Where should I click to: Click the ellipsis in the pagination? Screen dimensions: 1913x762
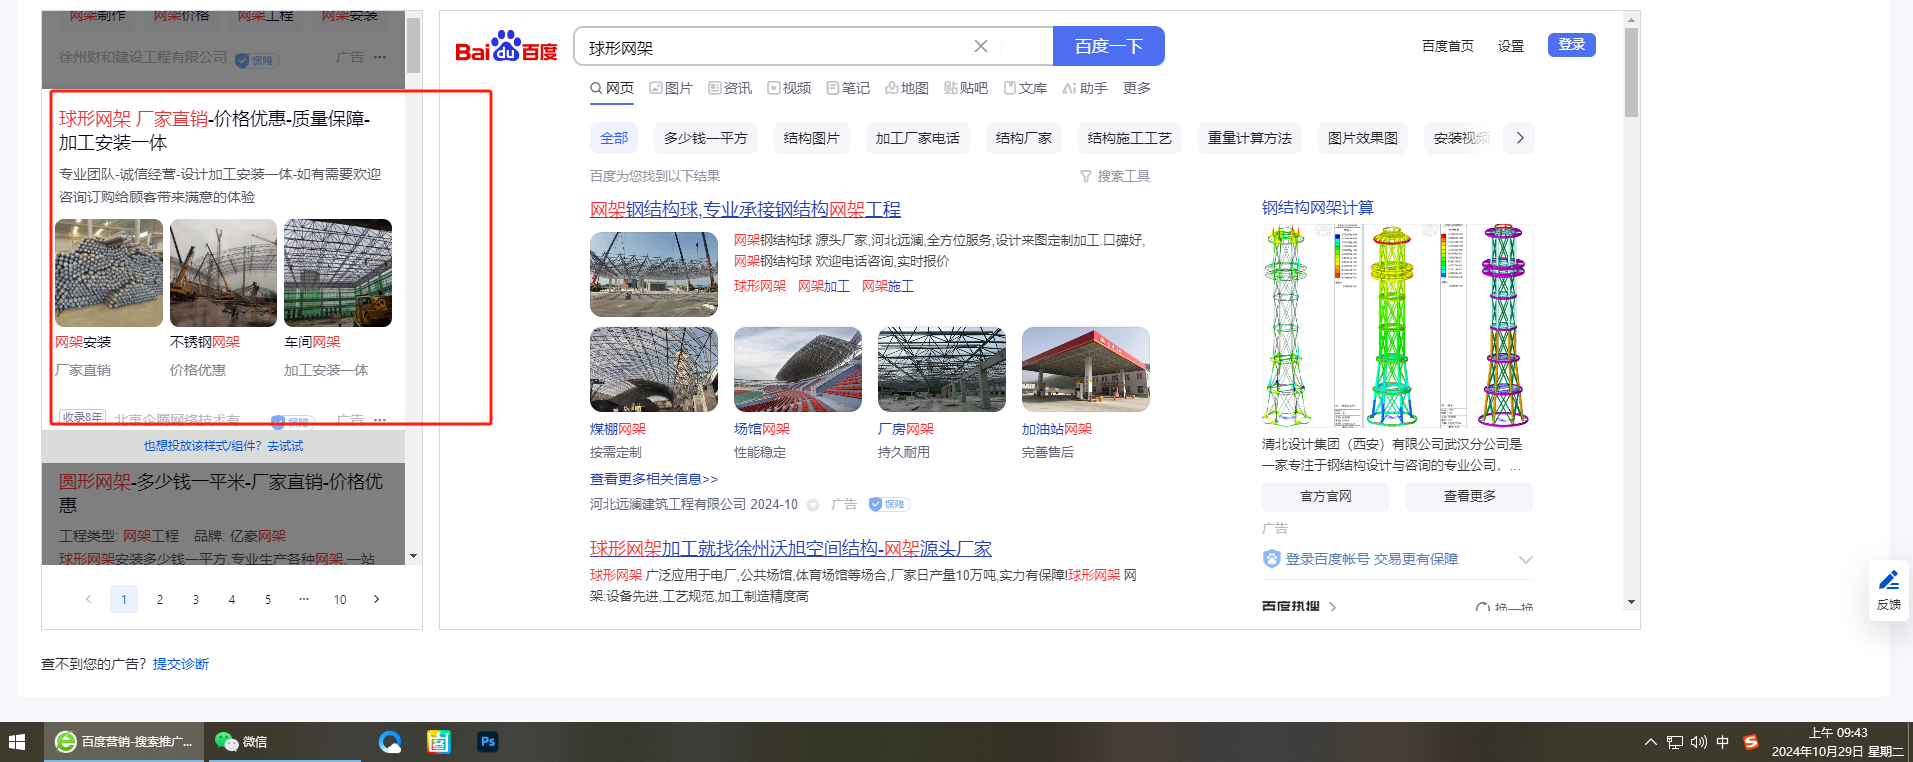[x=304, y=599]
